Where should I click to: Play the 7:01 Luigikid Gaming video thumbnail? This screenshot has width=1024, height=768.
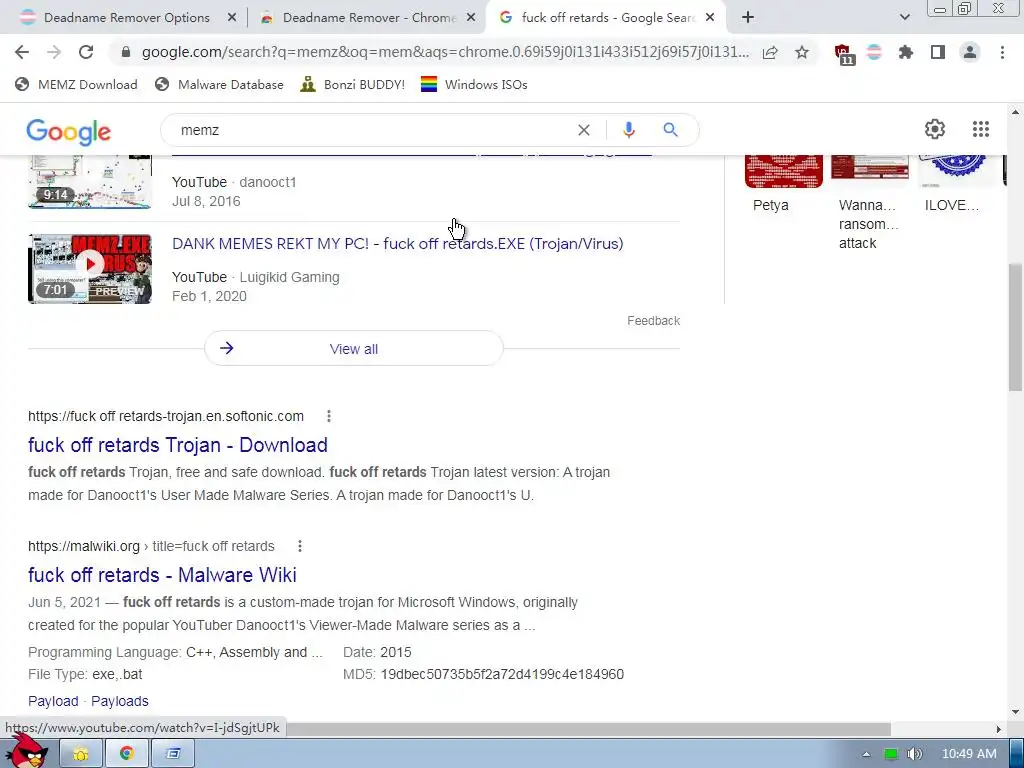pyautogui.click(x=89, y=269)
